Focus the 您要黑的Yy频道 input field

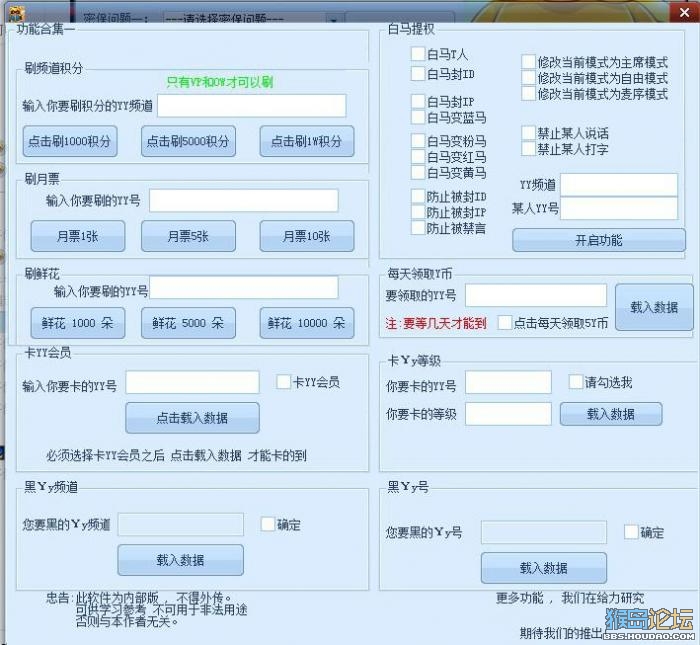pos(181,524)
